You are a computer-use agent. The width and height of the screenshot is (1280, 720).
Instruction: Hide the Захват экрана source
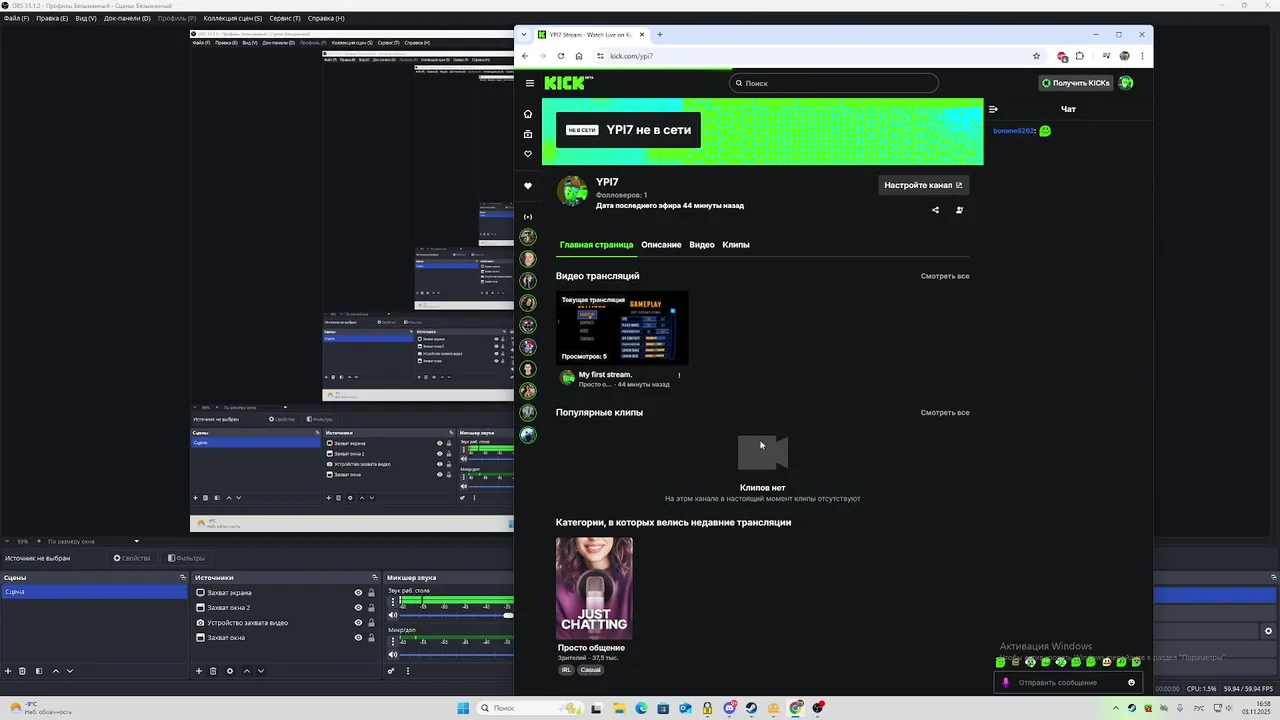(x=358, y=593)
